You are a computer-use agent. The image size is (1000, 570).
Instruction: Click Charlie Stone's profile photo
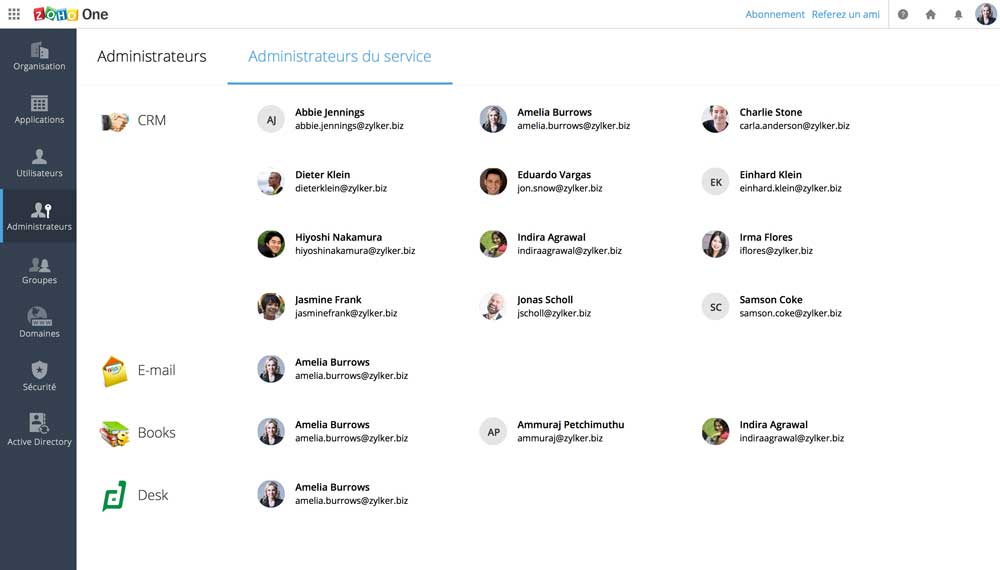point(716,119)
